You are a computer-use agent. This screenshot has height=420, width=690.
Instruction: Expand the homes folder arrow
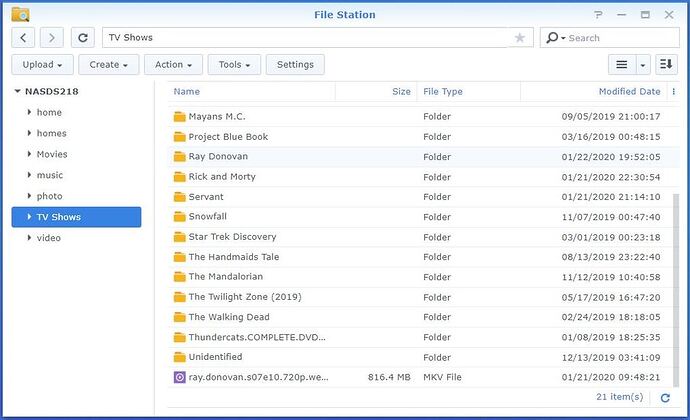pos(29,133)
